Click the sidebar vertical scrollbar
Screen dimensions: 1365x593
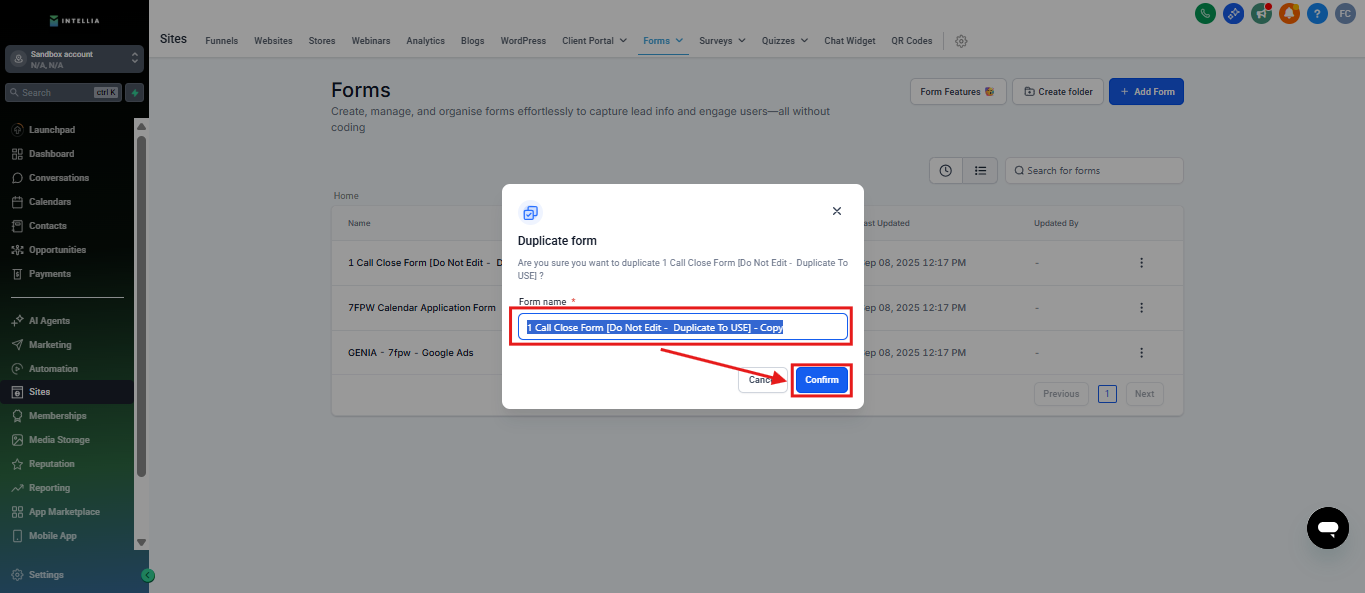141,300
